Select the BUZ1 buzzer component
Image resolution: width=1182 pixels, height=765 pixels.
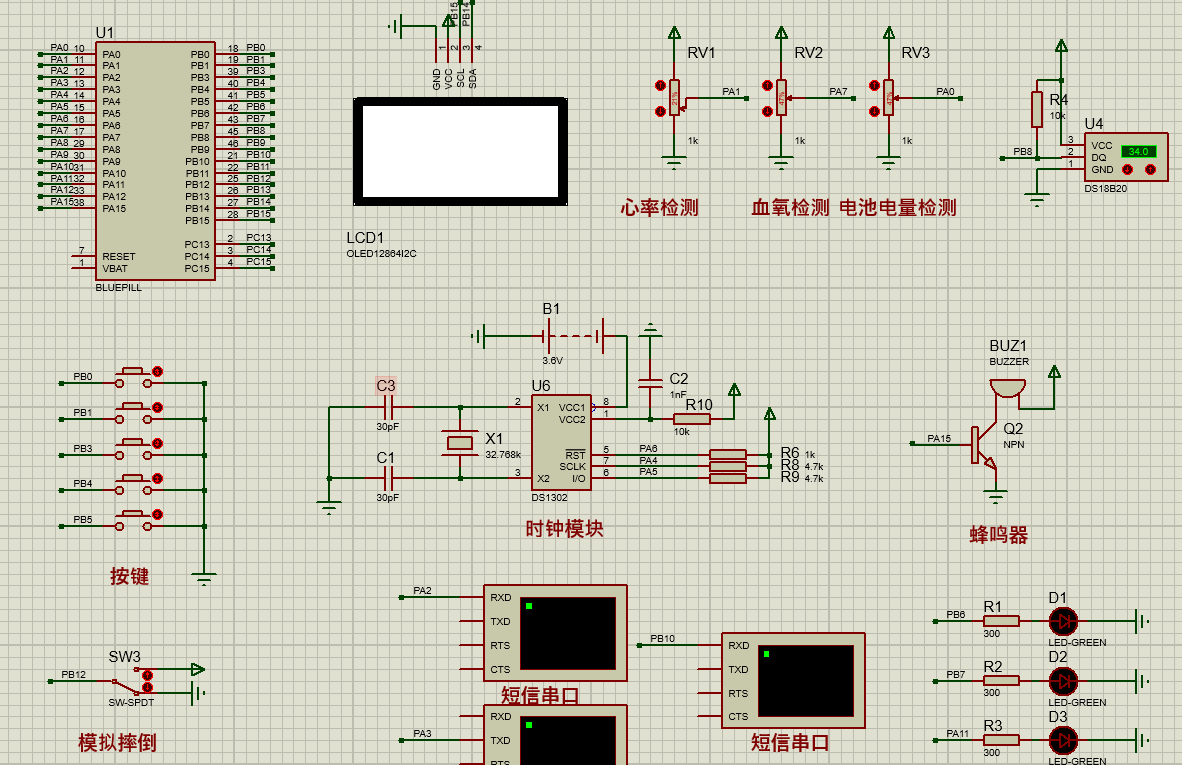tap(1008, 388)
